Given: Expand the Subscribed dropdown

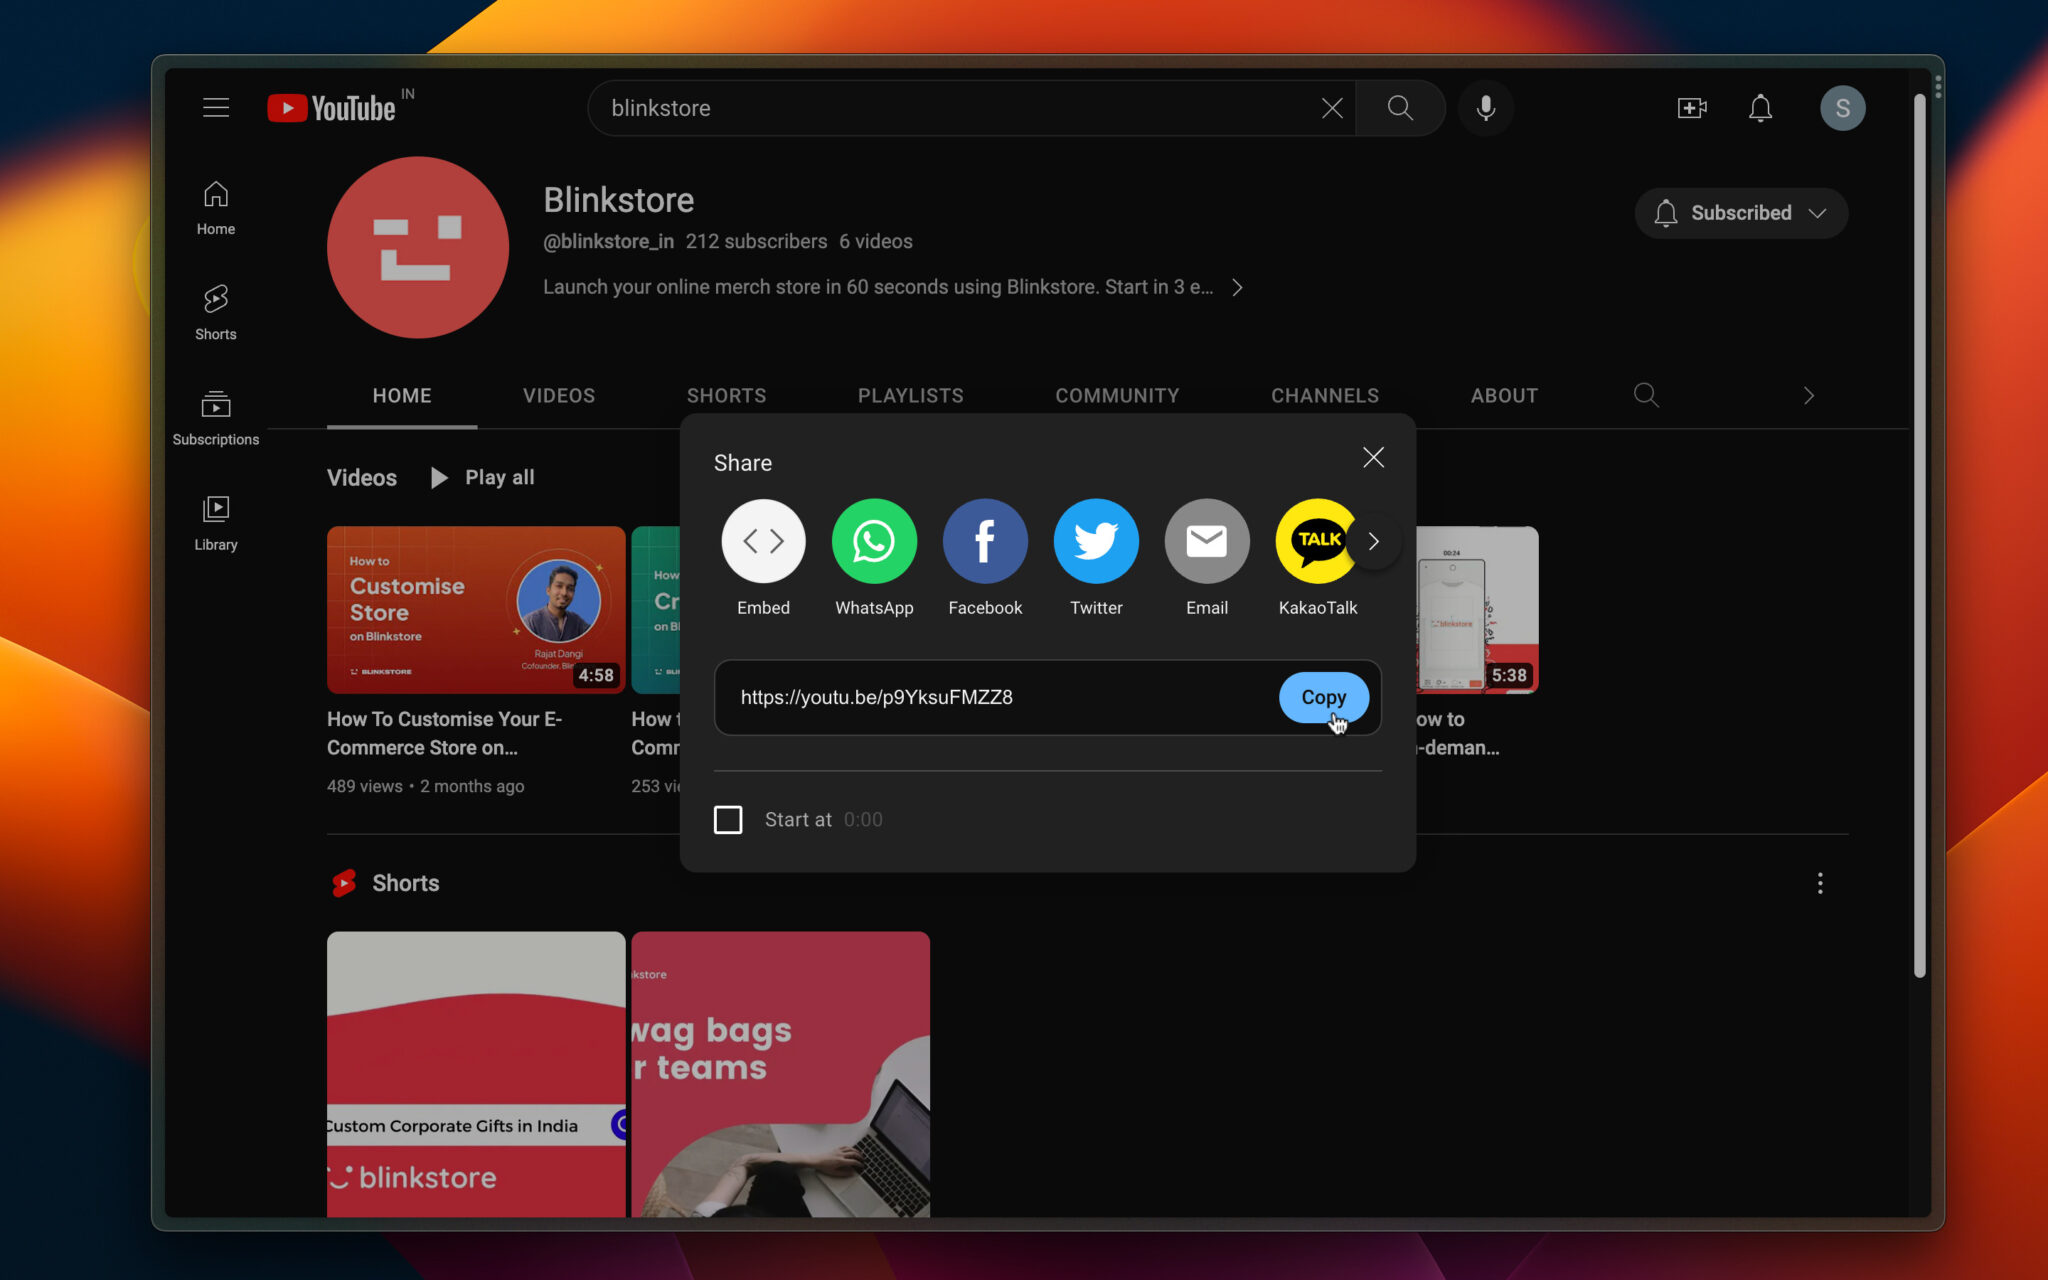Looking at the screenshot, I should pos(1741,213).
